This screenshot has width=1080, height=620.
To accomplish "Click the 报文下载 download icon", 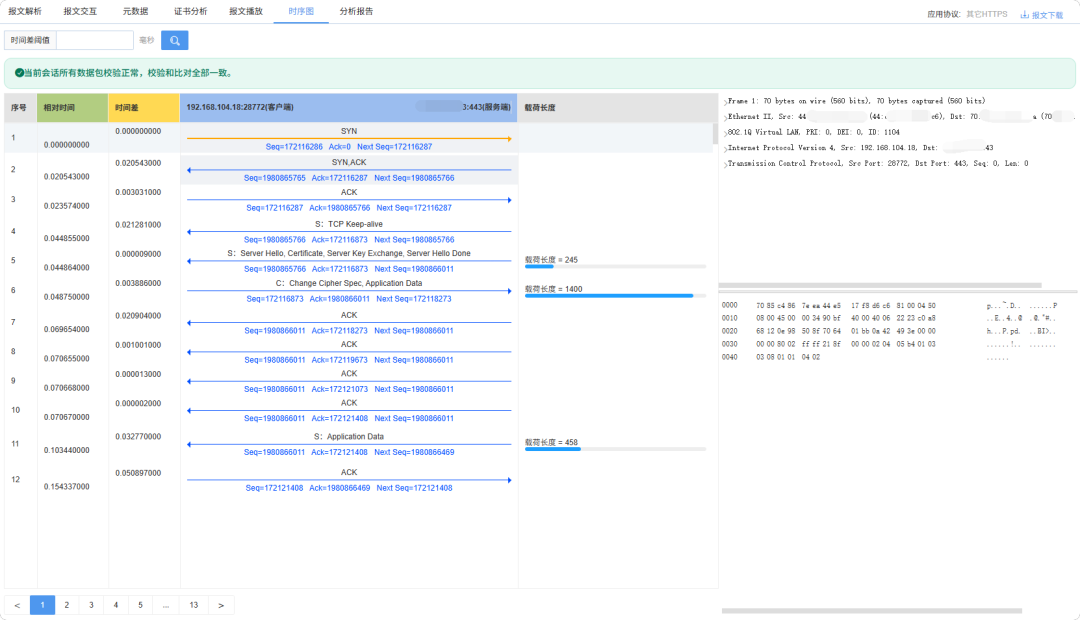I will (x=1024, y=14).
